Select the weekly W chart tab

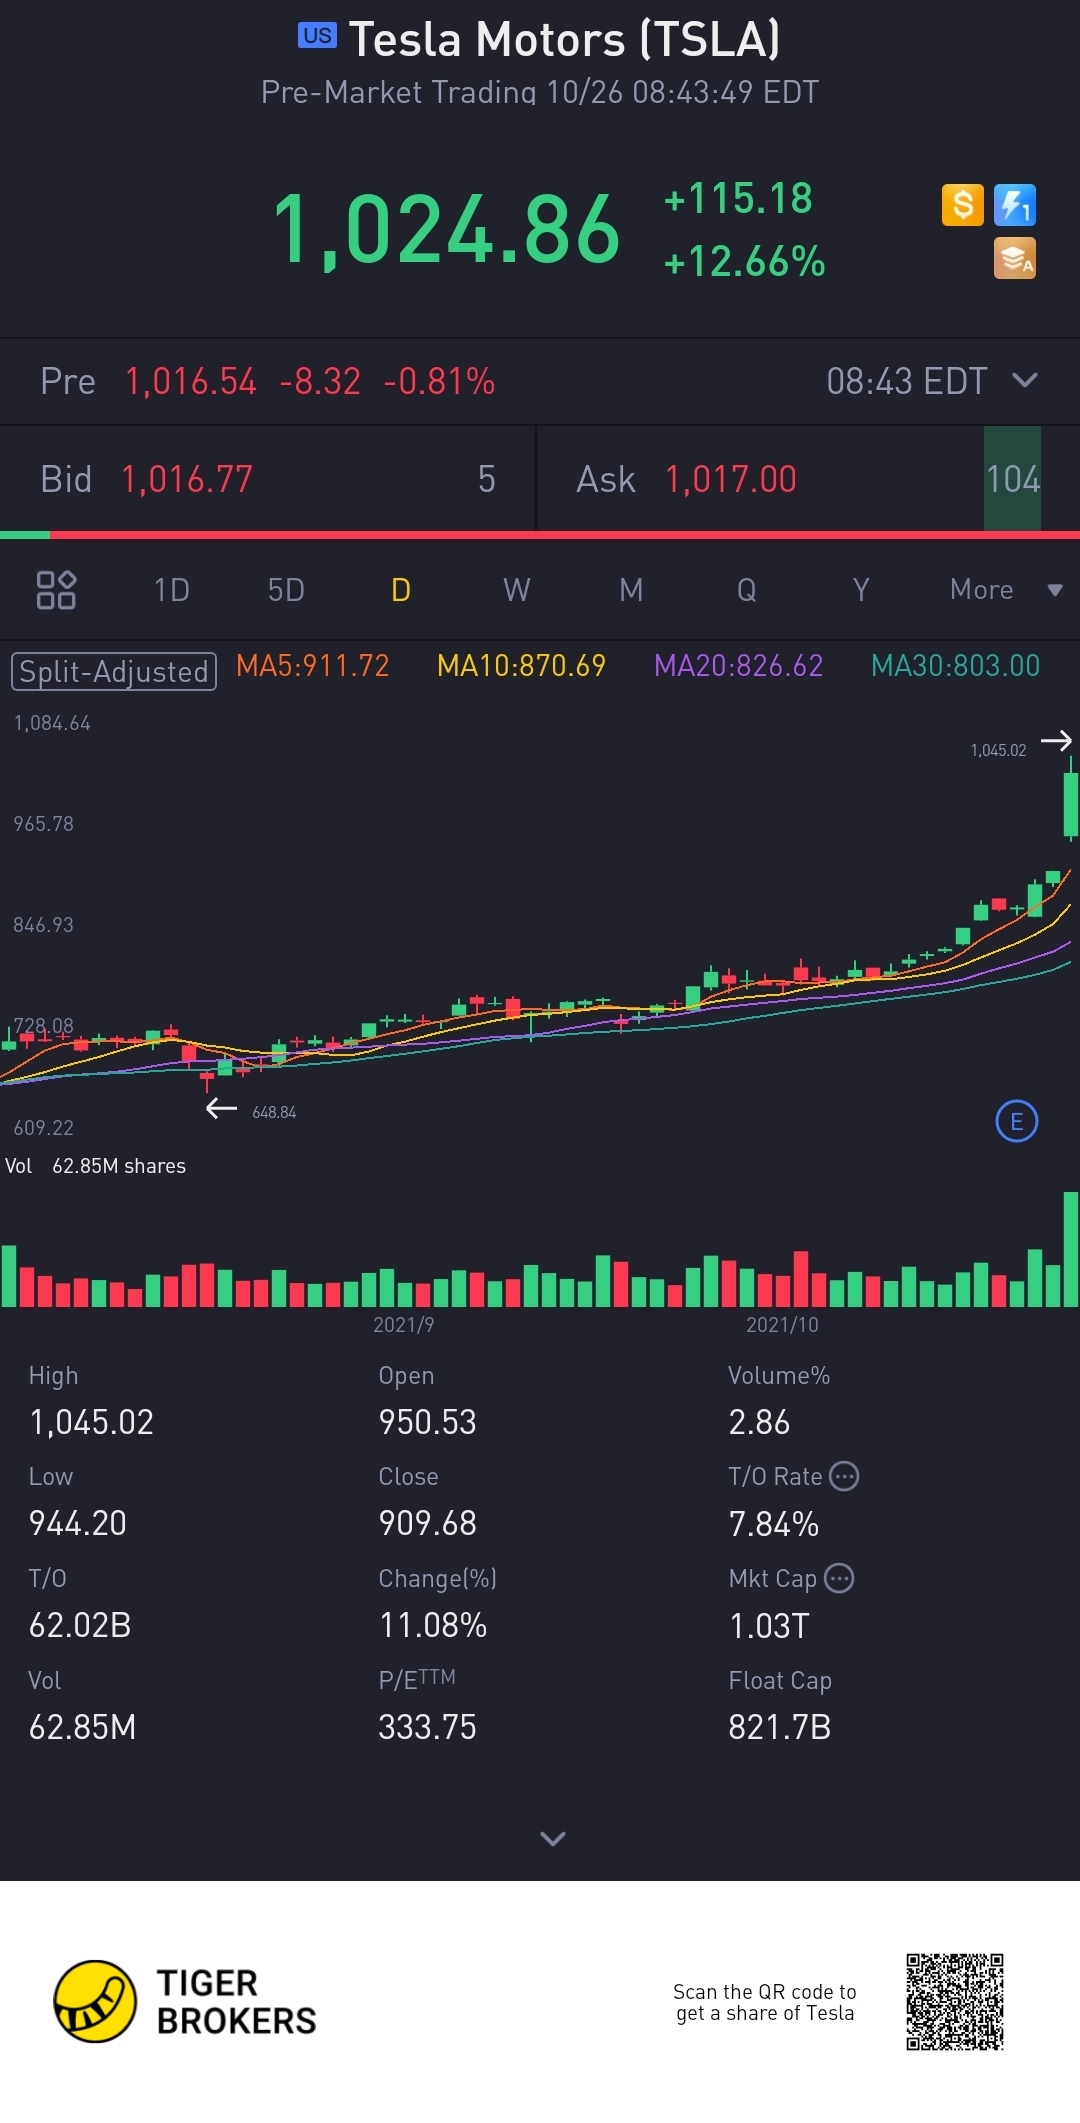click(517, 590)
